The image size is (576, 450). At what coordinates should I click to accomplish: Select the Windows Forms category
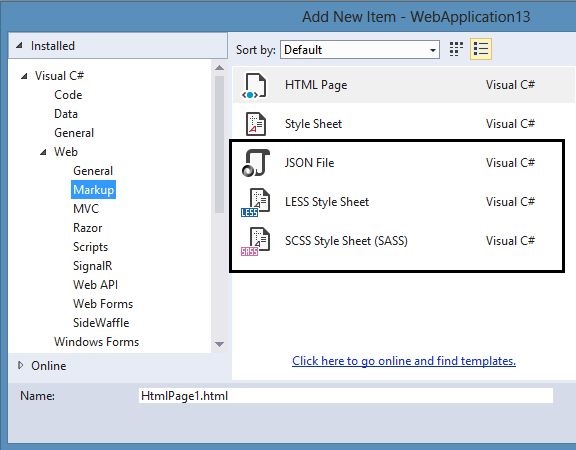pos(97,342)
